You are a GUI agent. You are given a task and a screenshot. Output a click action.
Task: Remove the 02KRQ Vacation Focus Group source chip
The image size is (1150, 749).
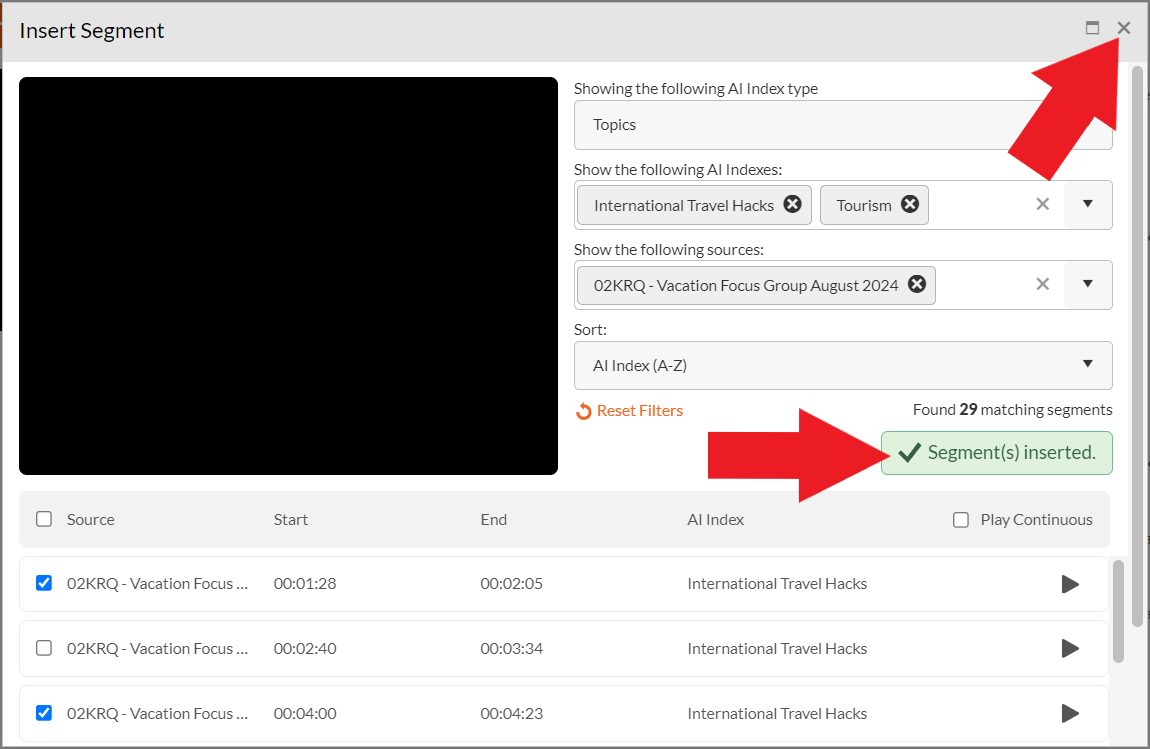pyautogui.click(x=917, y=284)
